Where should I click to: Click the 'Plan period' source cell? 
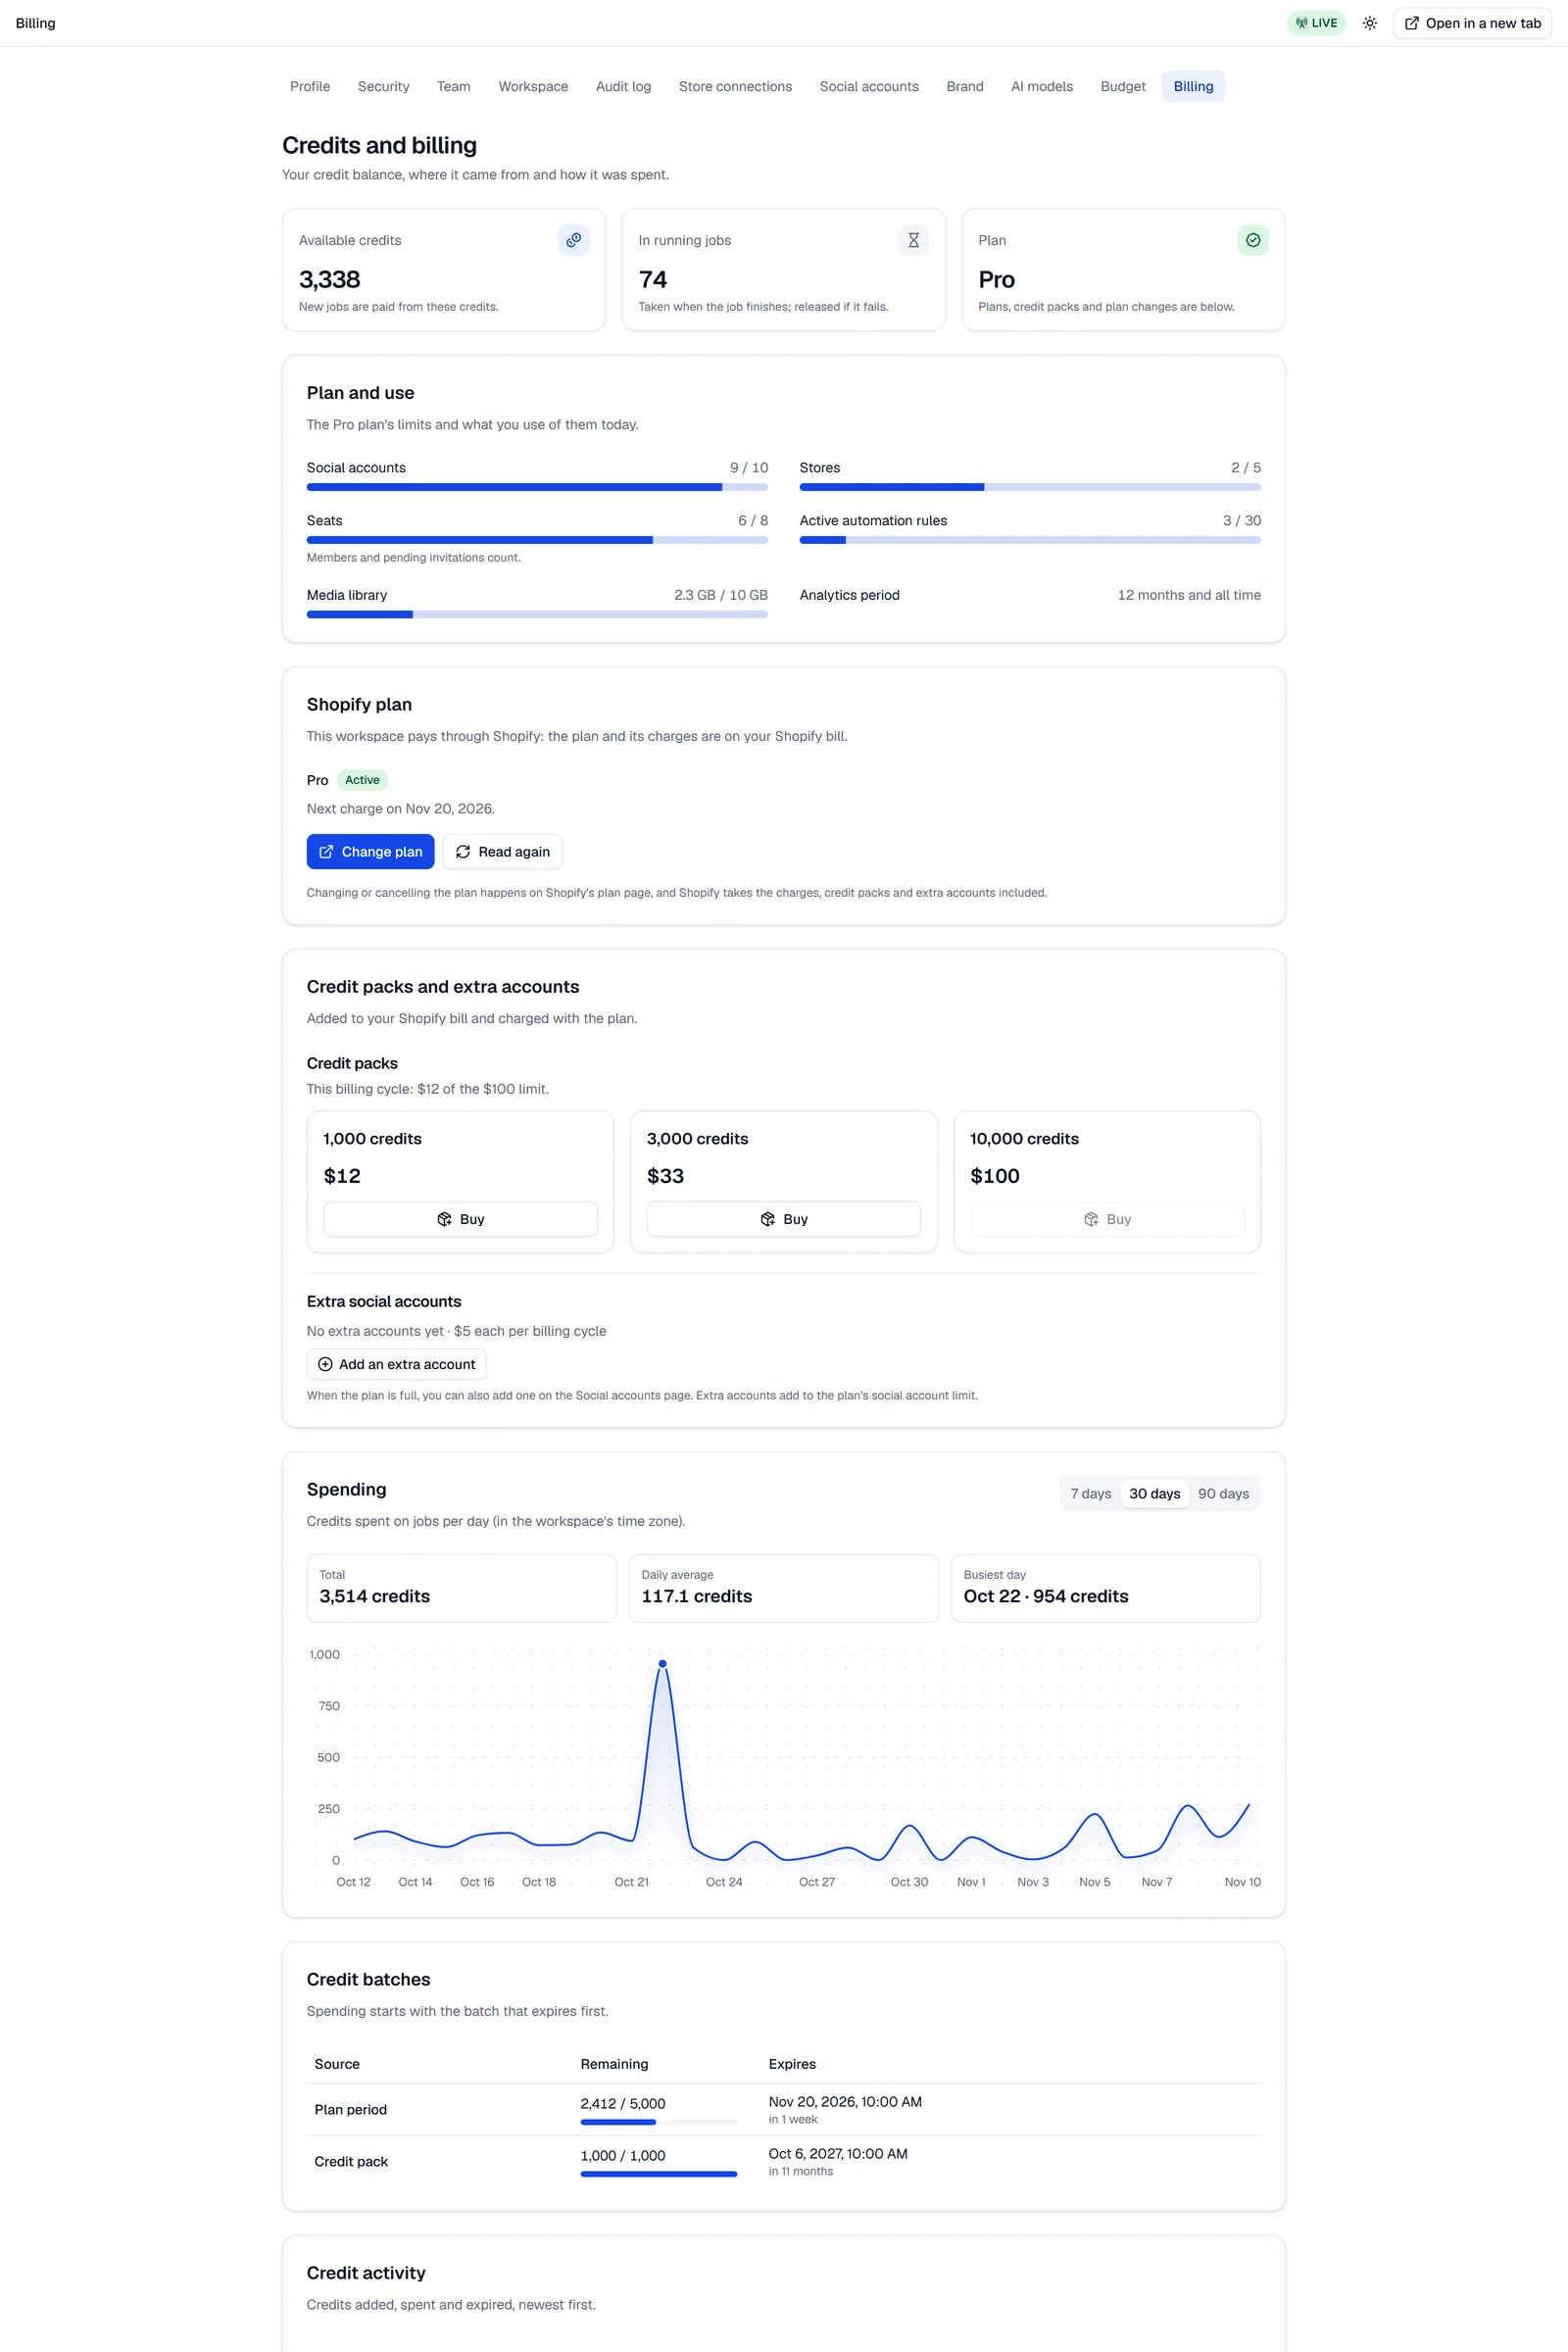[x=350, y=2109]
